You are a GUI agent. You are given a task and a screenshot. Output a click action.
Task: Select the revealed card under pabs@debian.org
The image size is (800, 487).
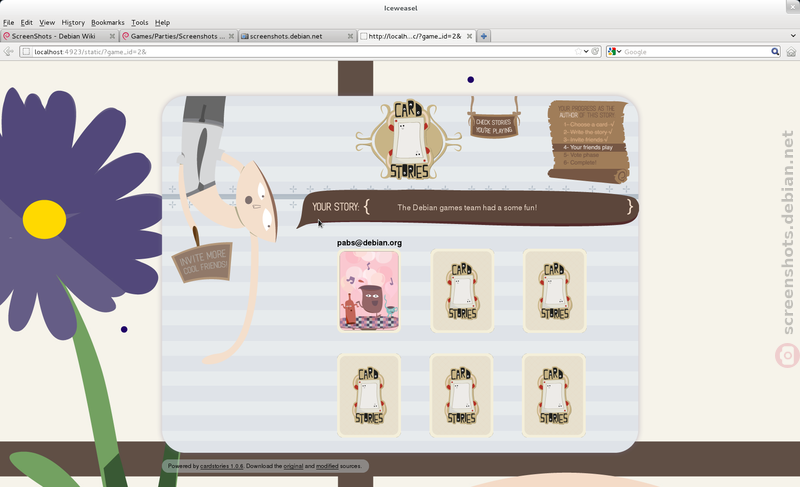(x=369, y=291)
